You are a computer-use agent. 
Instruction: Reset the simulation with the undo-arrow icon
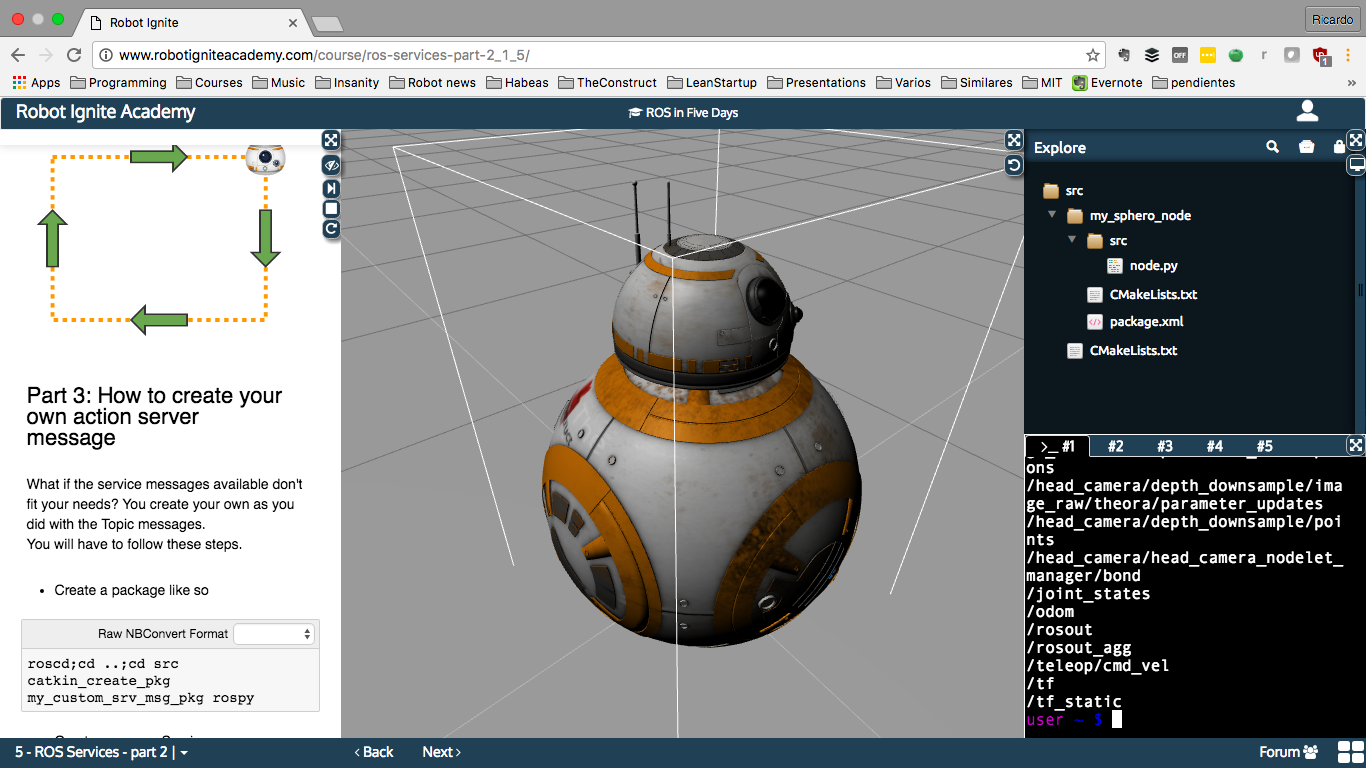1014,165
